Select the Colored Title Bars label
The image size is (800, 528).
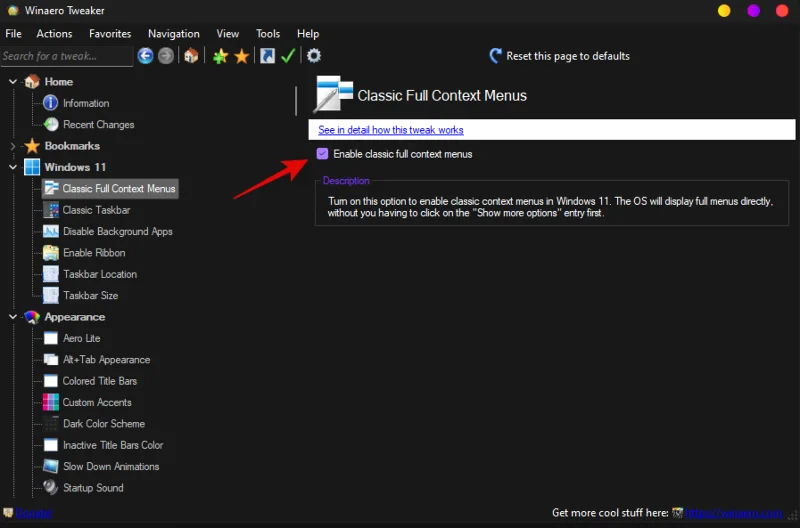click(99, 381)
